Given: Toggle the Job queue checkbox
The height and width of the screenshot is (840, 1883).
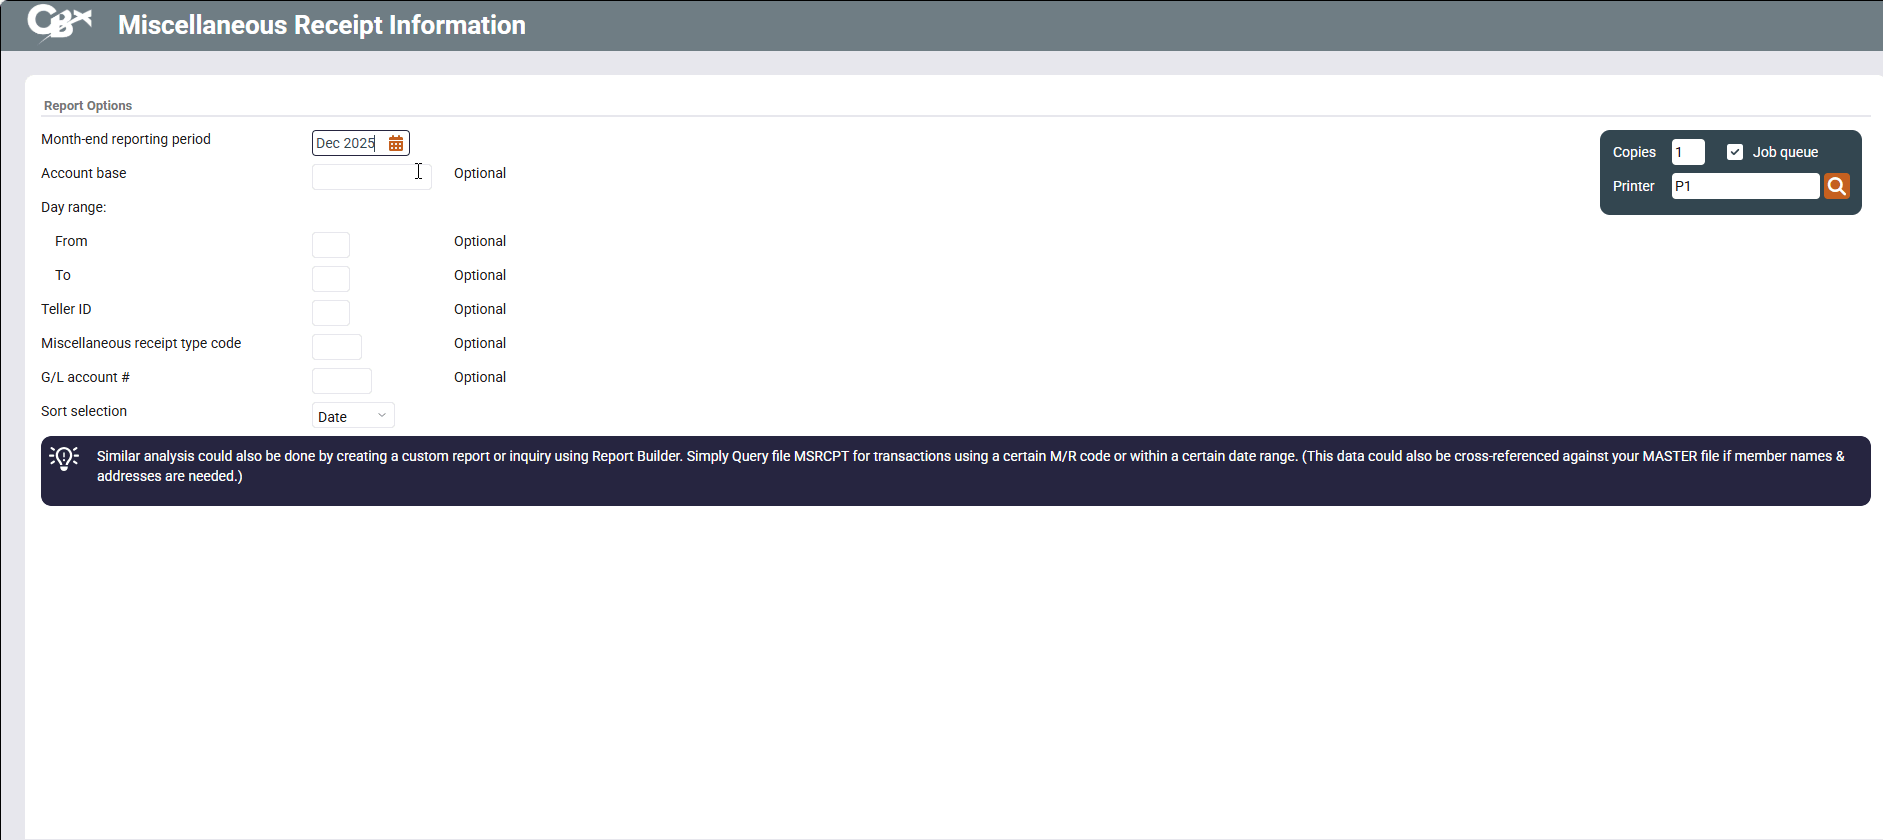Looking at the screenshot, I should [x=1735, y=152].
